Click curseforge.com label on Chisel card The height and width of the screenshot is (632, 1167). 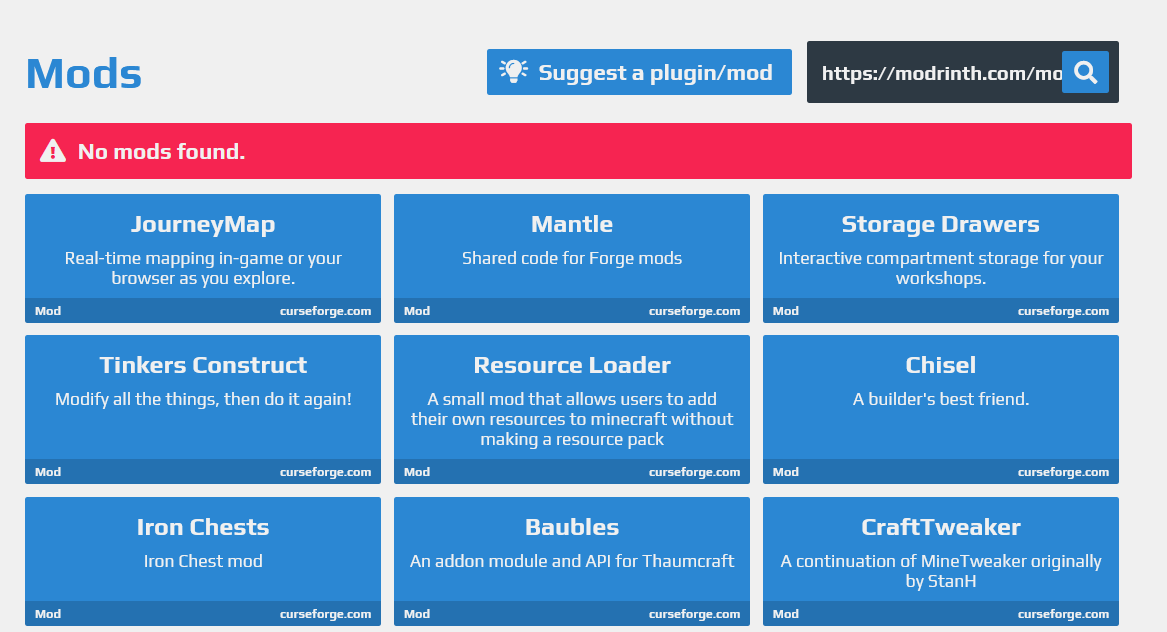[x=1064, y=472]
